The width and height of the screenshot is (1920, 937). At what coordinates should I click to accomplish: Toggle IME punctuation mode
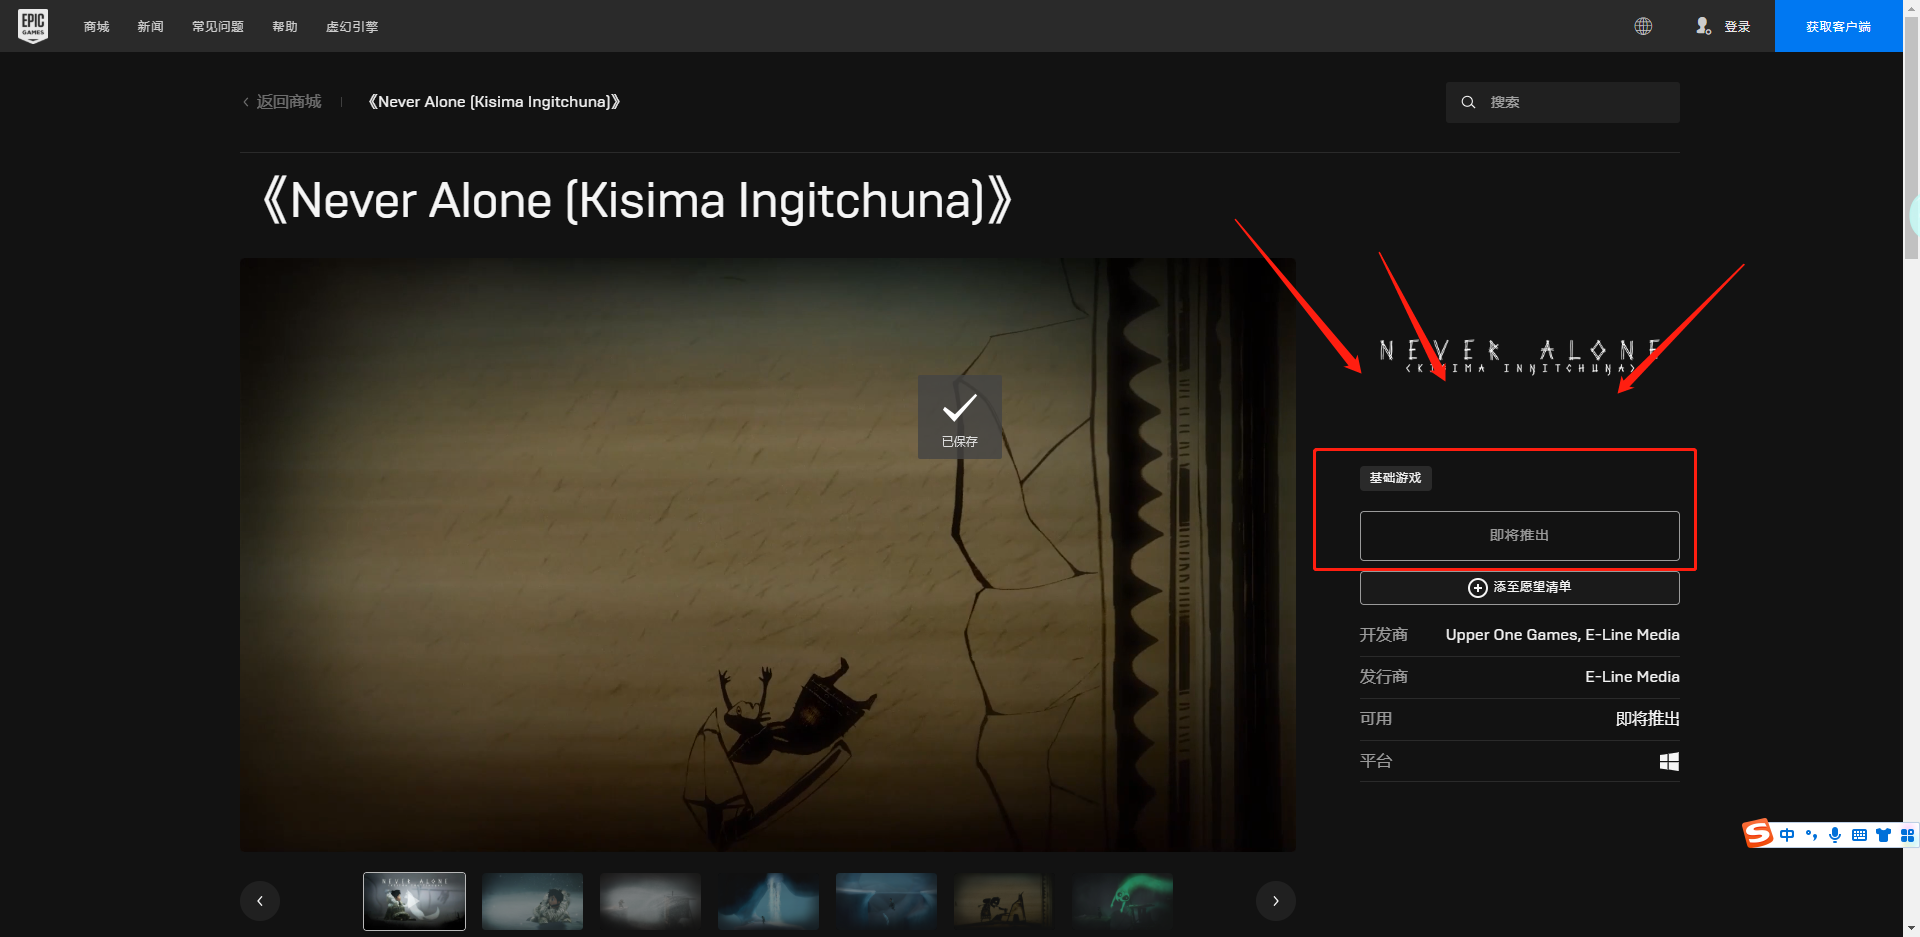click(1811, 835)
